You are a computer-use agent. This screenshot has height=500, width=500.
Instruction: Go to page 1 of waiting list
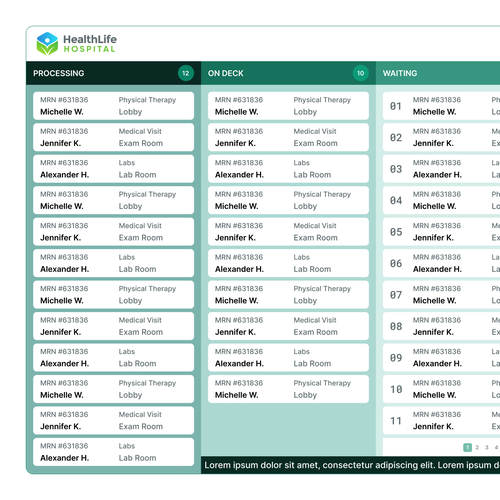(x=468, y=447)
